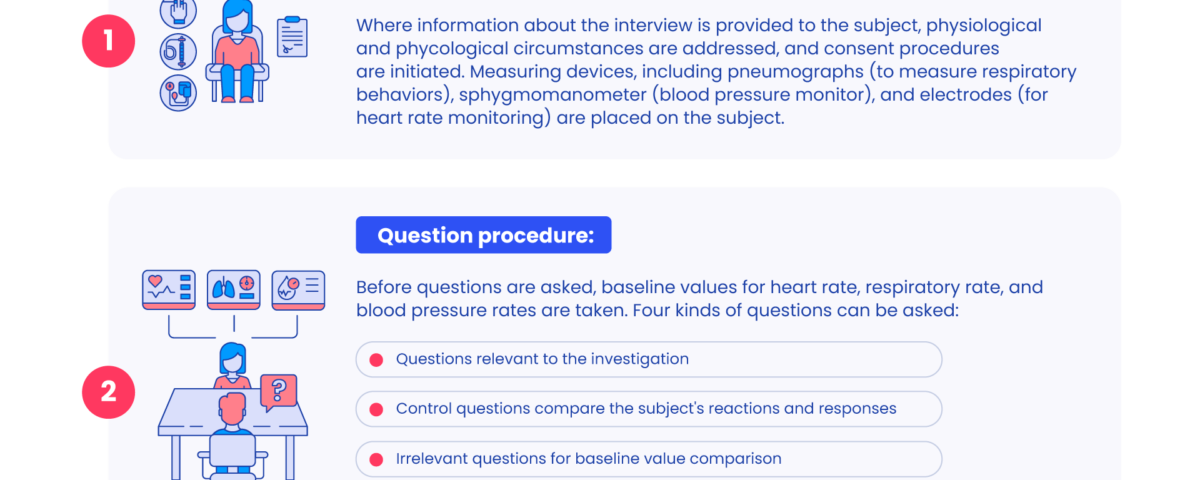Click the 'Control questions compare' list item

pyautogui.click(x=649, y=409)
